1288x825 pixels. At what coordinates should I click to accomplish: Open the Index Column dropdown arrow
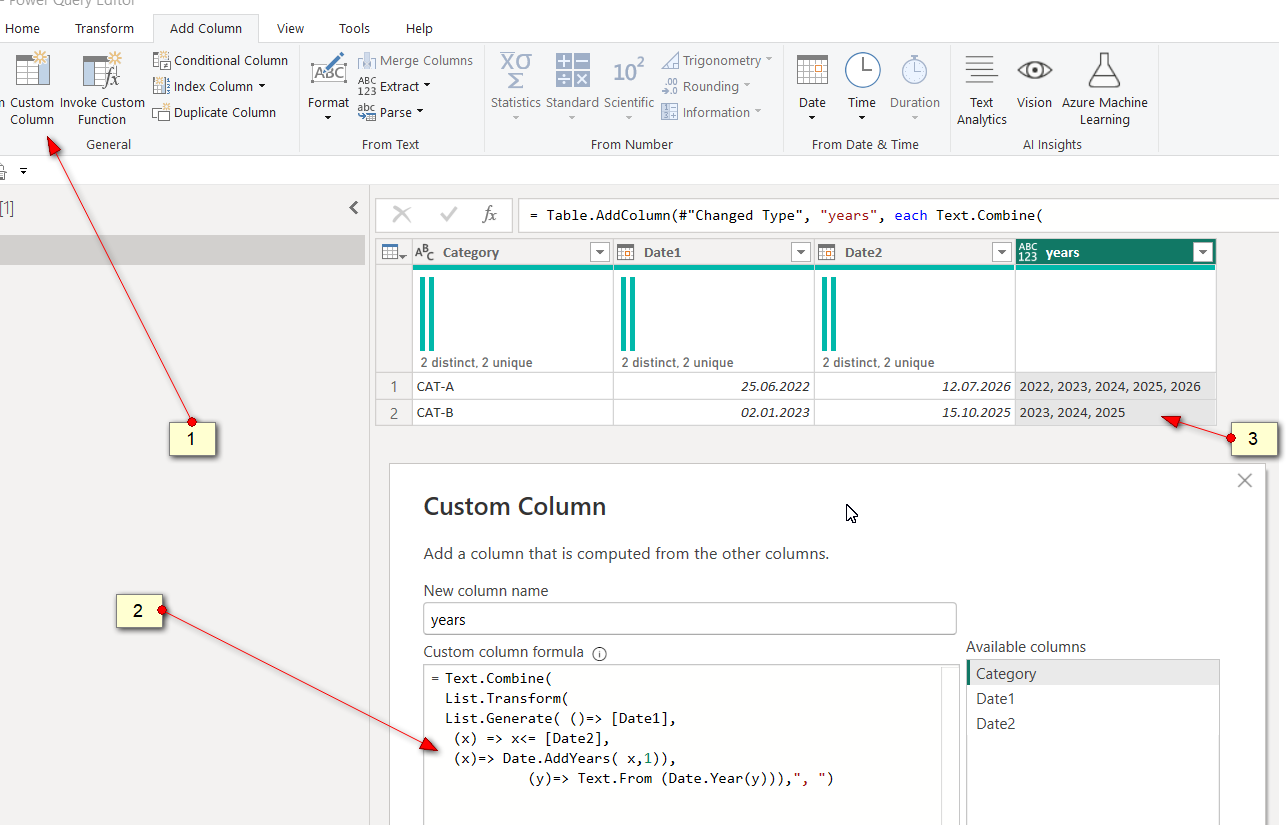262,86
